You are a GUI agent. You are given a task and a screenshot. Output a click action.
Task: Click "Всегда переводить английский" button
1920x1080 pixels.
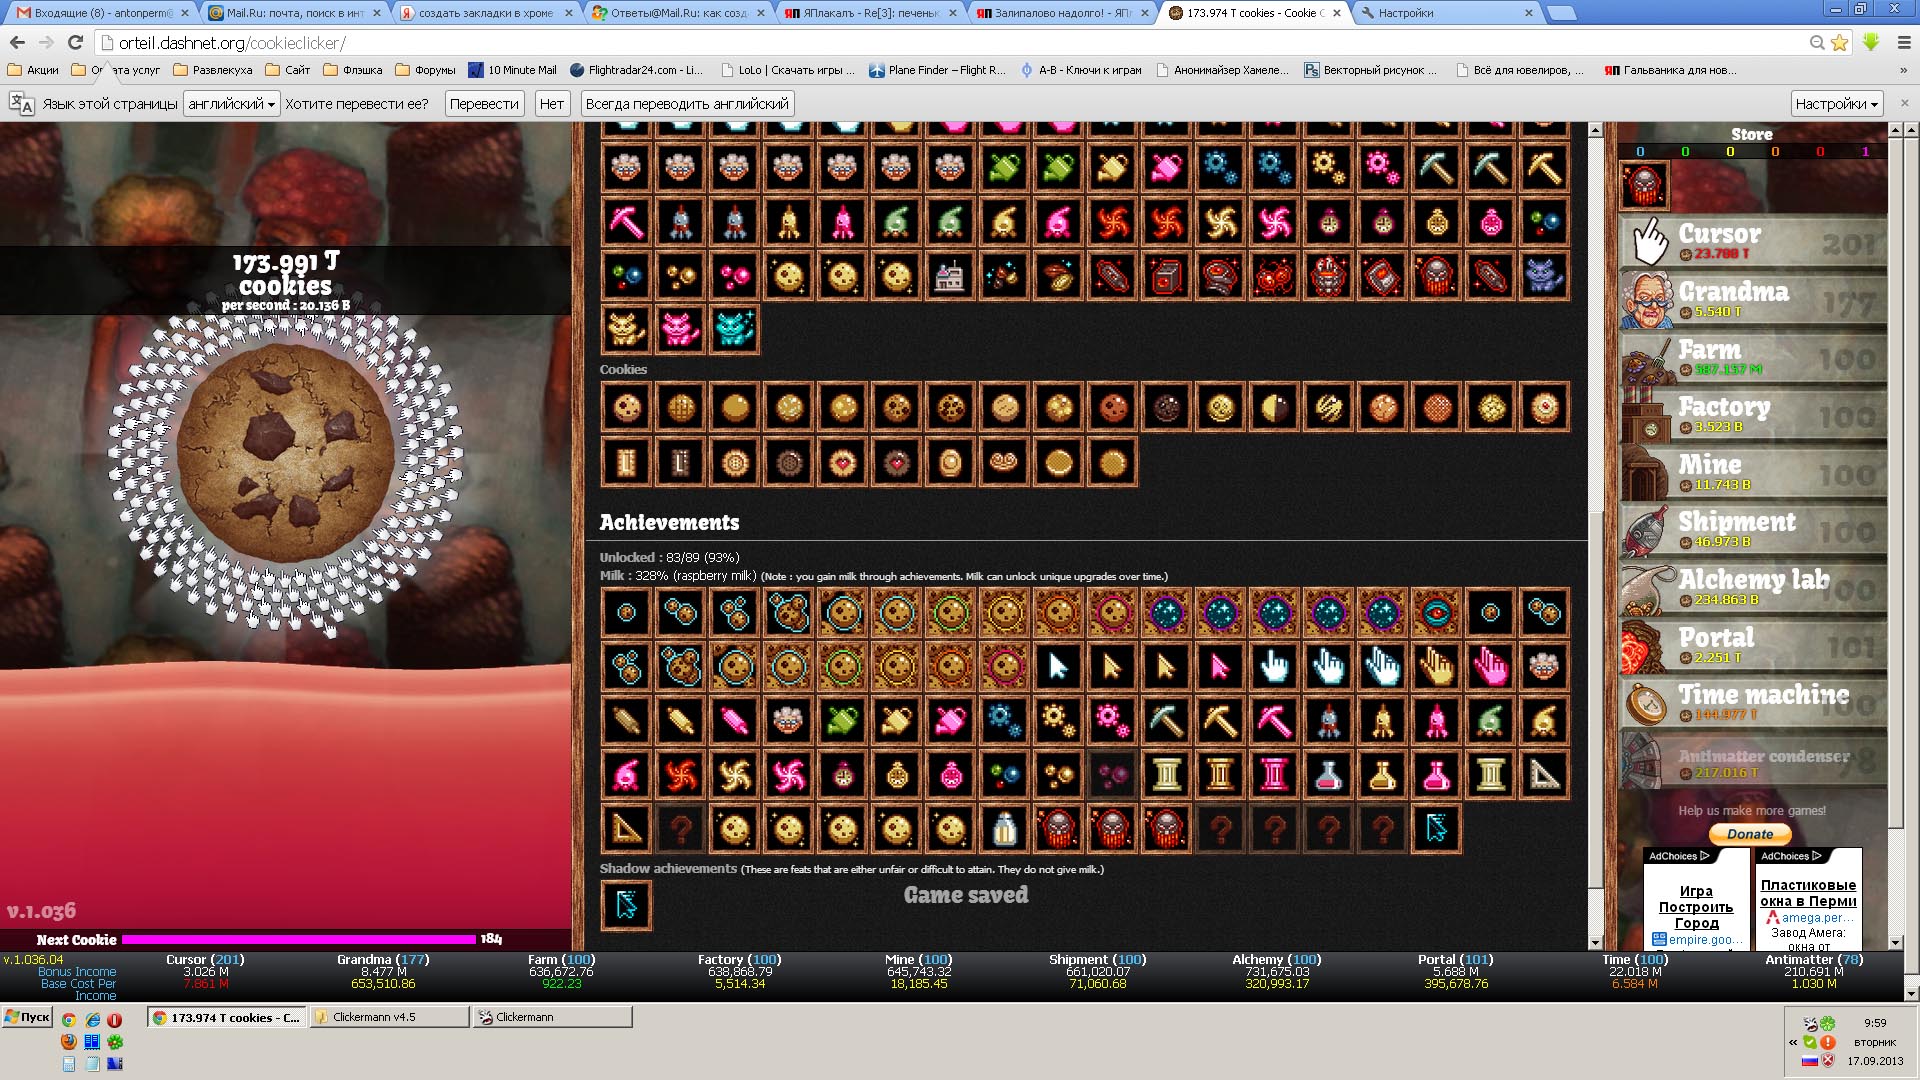pos(687,104)
